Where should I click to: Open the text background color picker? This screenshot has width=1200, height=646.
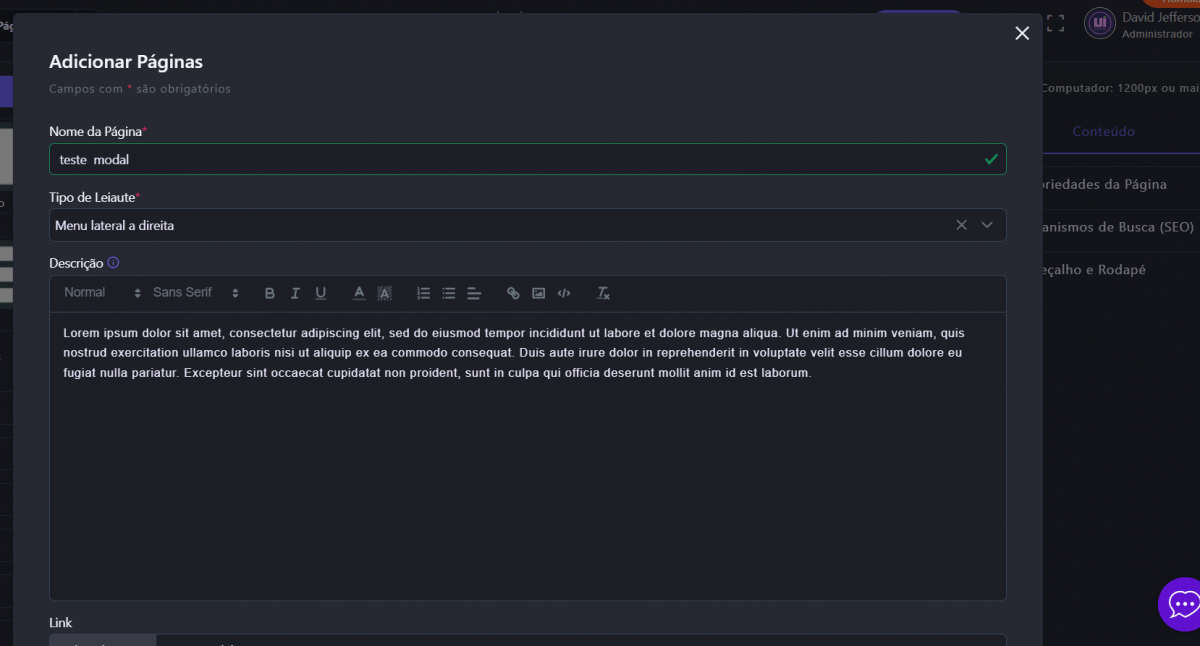(x=384, y=293)
